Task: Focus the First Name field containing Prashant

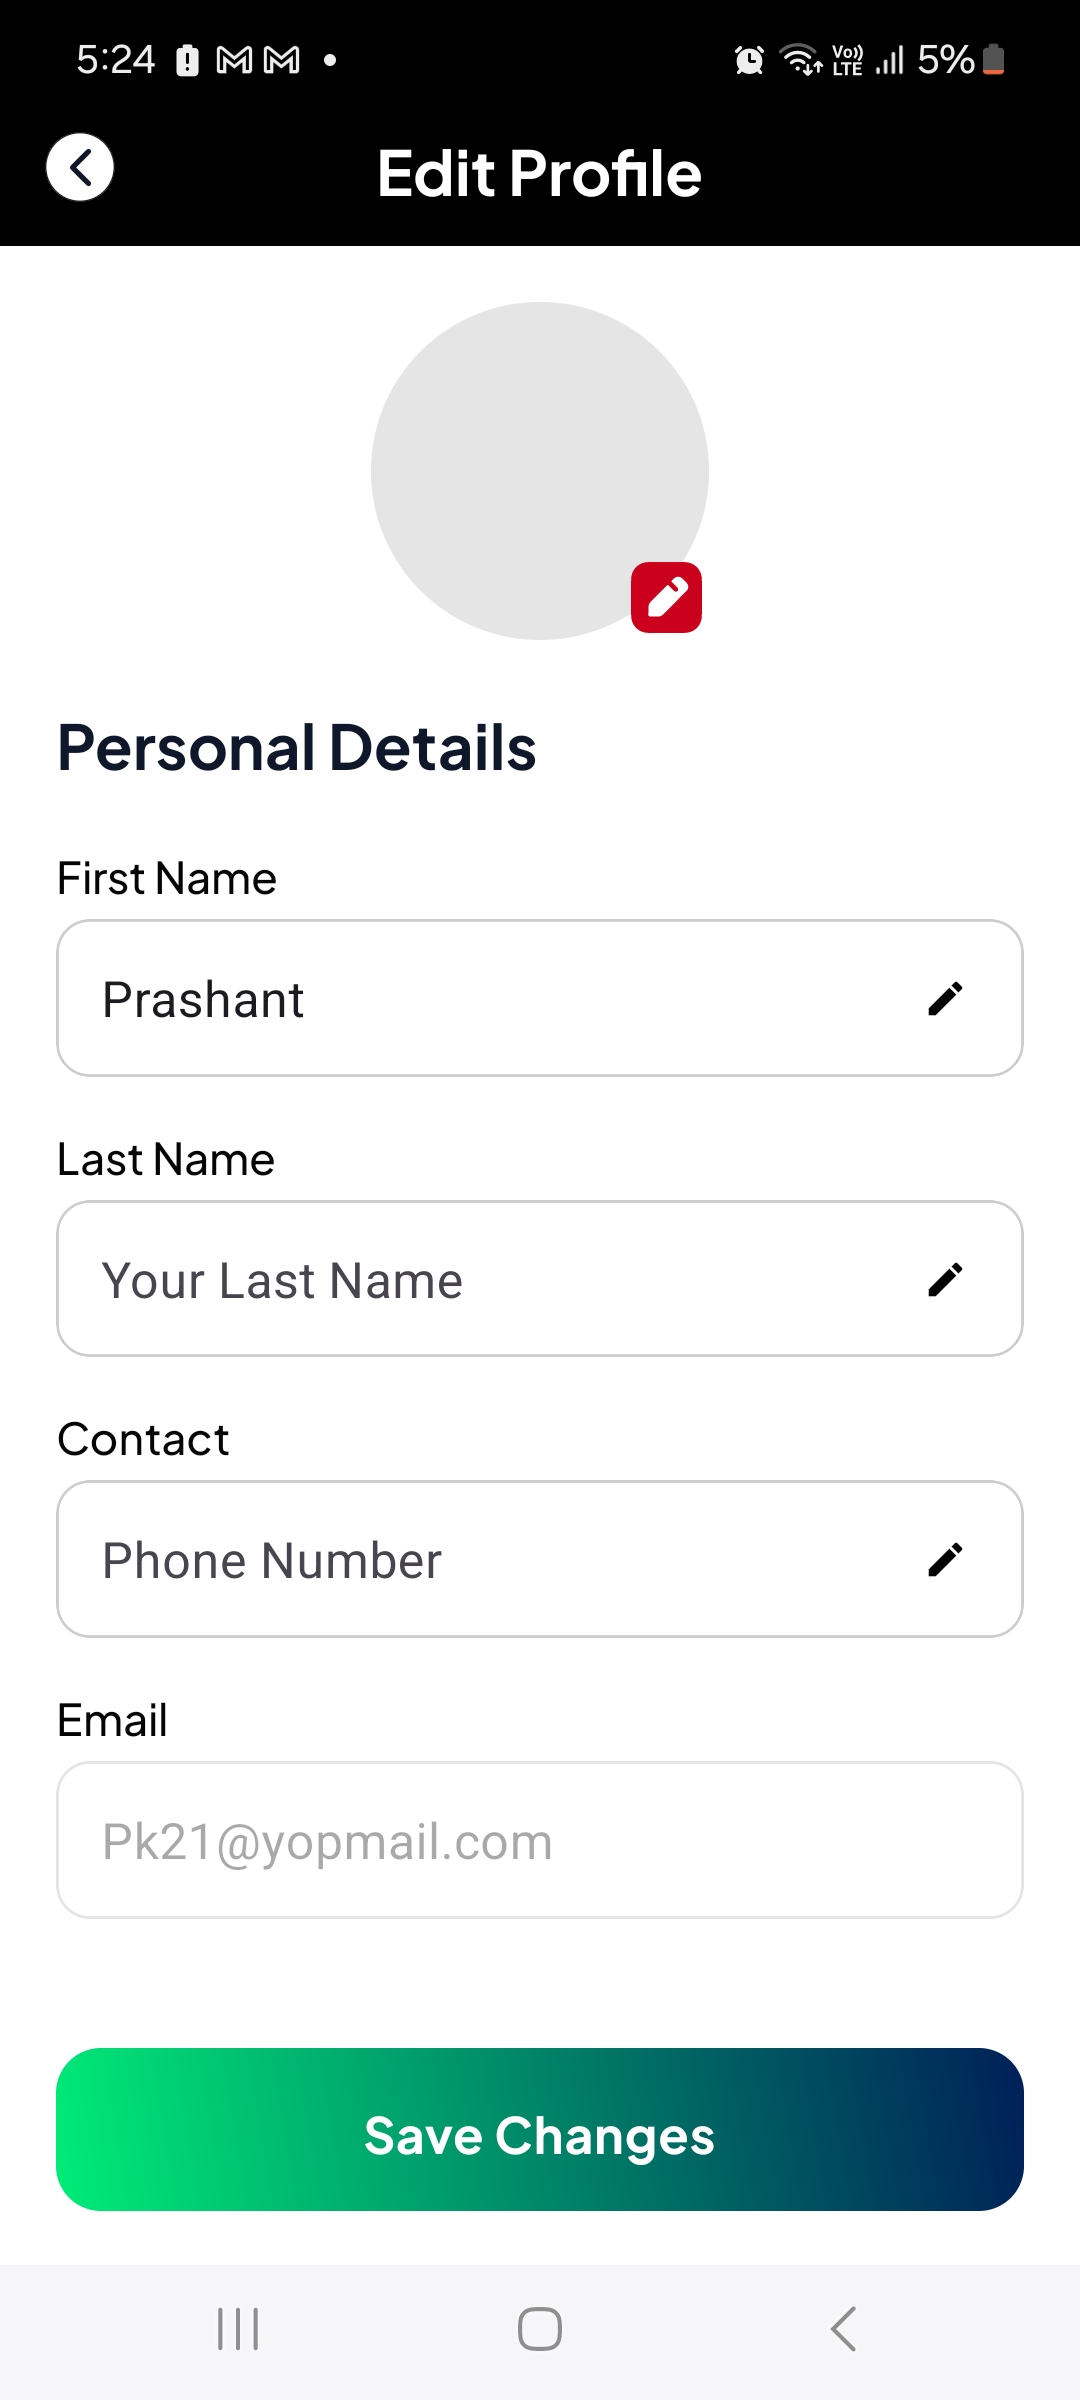Action: [x=540, y=998]
